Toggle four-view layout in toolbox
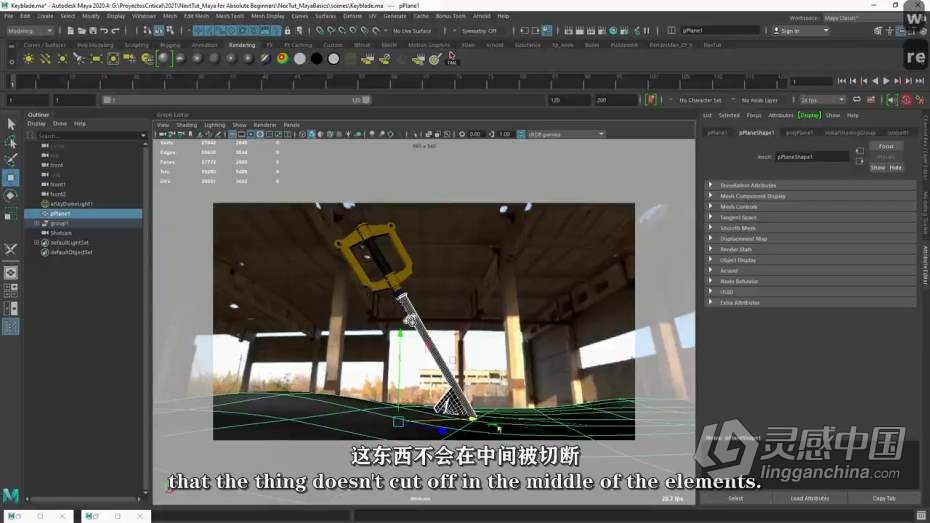This screenshot has height=523, width=930. click(11, 291)
